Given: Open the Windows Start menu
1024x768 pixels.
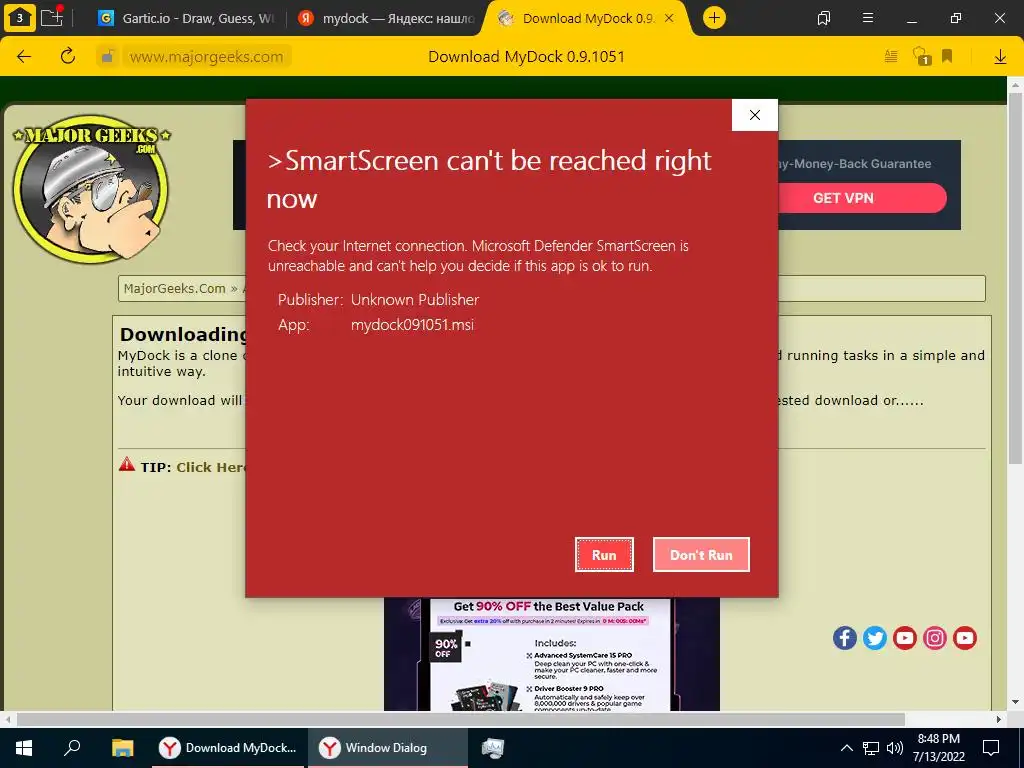Looking at the screenshot, I should pyautogui.click(x=24, y=748).
